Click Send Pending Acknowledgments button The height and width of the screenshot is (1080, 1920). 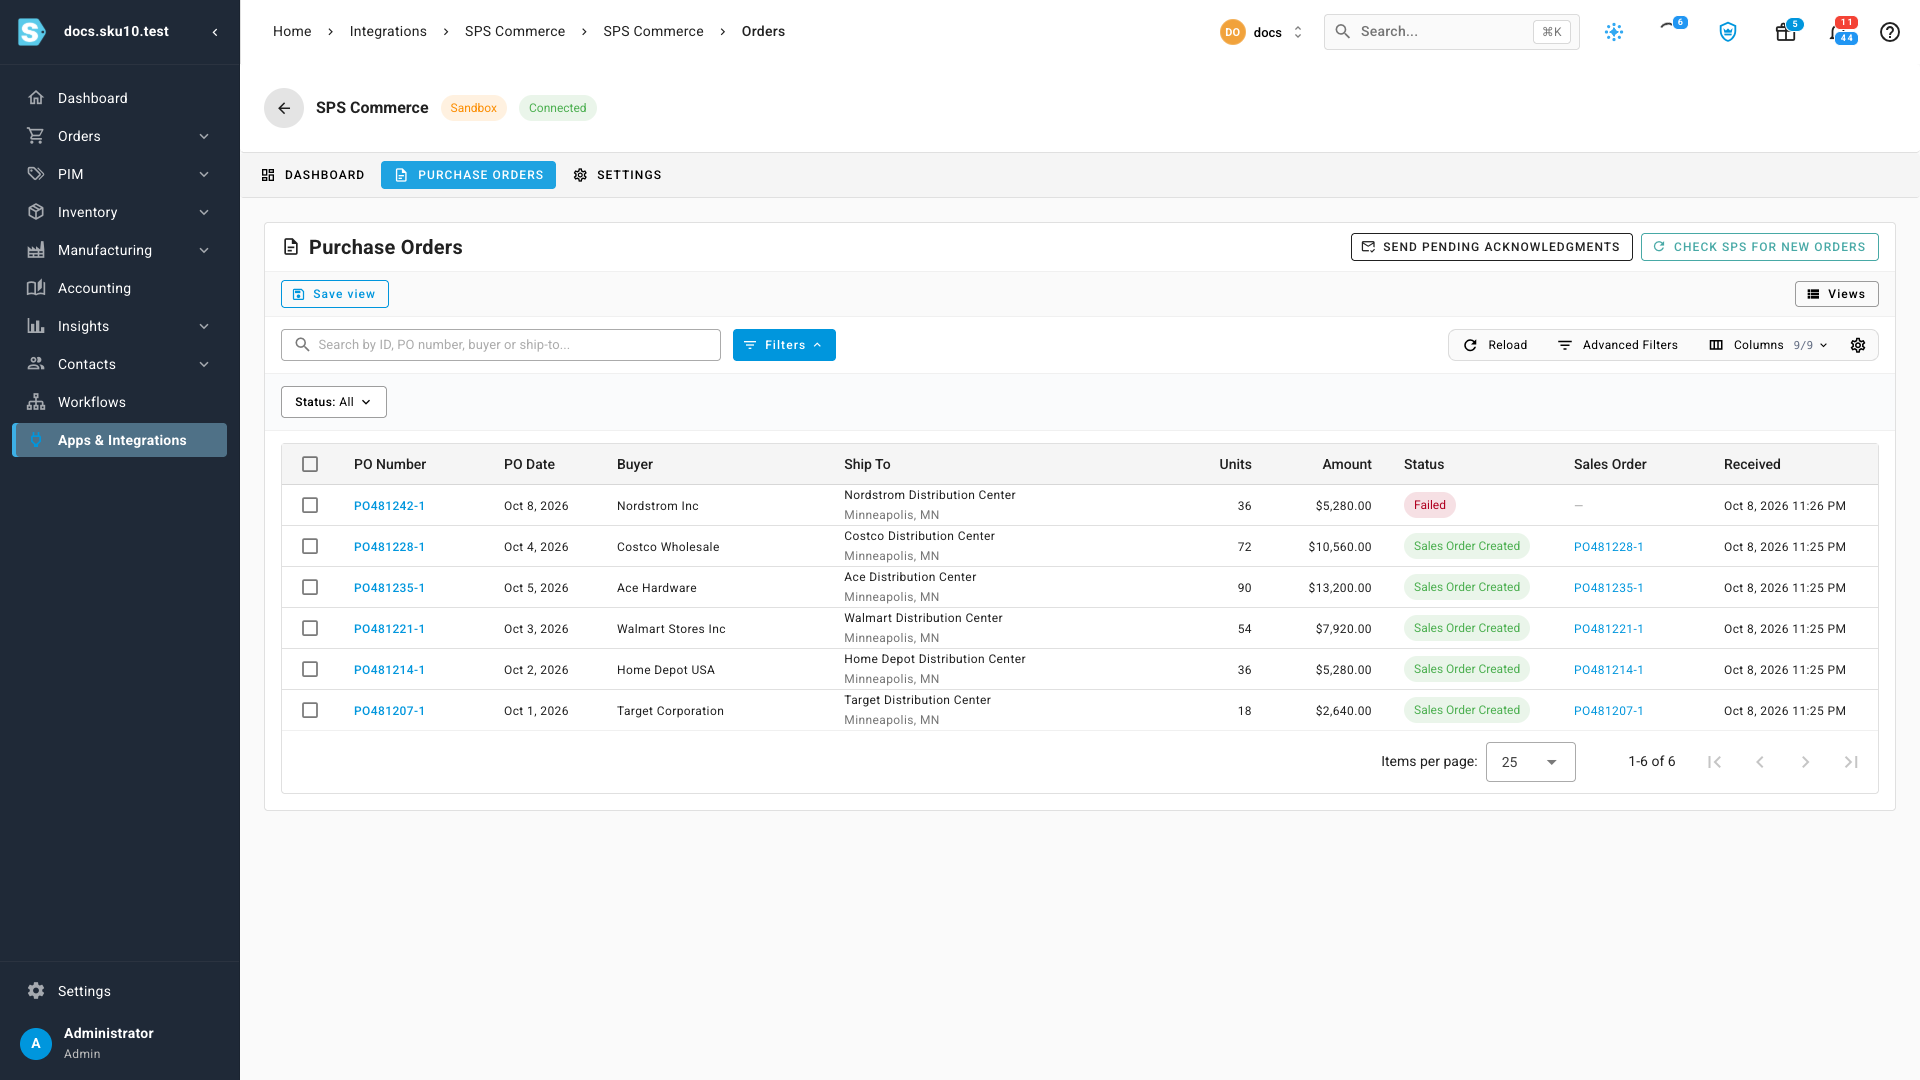click(x=1491, y=247)
